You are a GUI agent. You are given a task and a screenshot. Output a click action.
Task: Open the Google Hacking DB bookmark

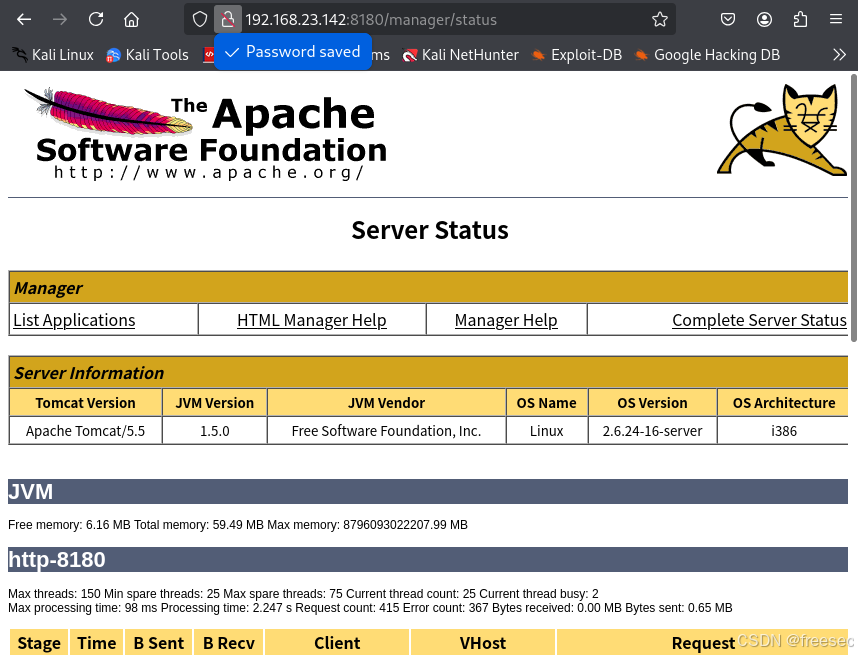point(707,55)
